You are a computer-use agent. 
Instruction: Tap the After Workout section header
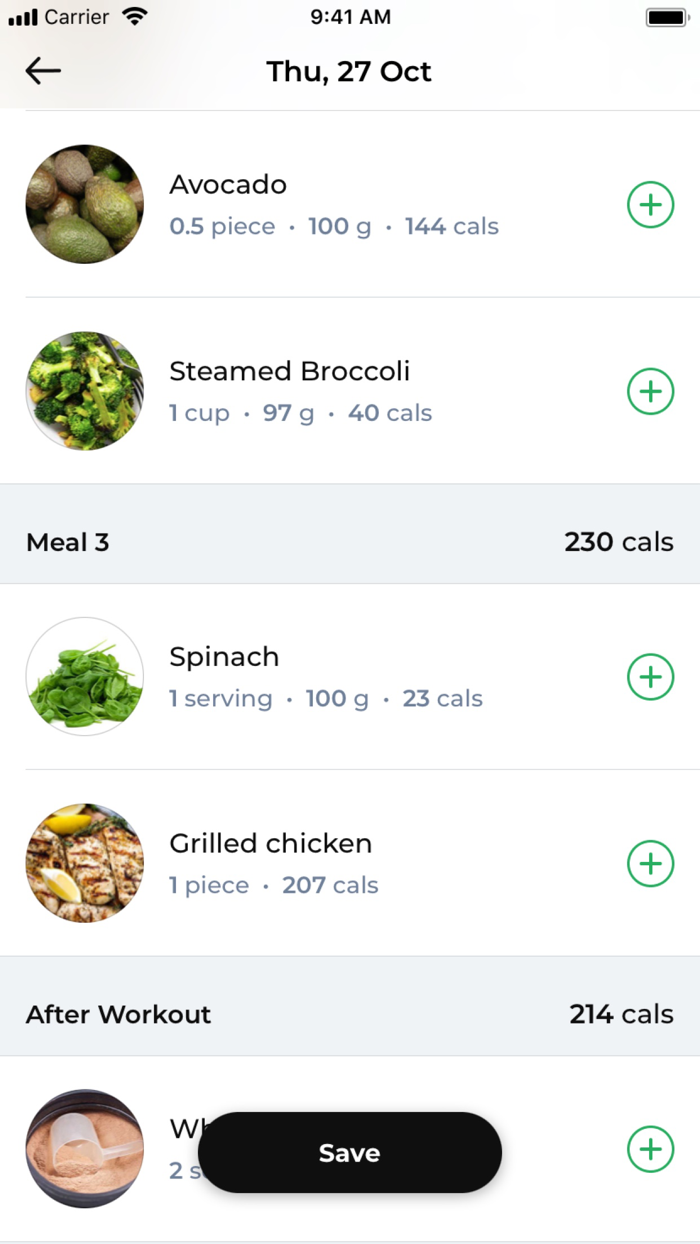(118, 1014)
